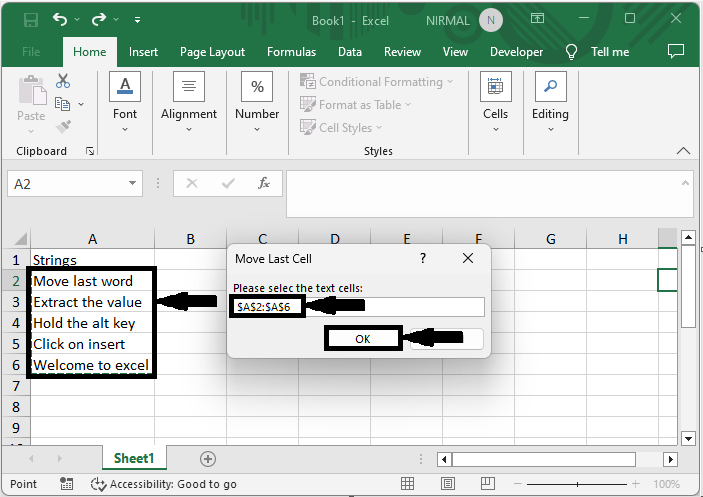Copy selection with Copy icon
Viewport: 703px width, 497px height.
62,104
